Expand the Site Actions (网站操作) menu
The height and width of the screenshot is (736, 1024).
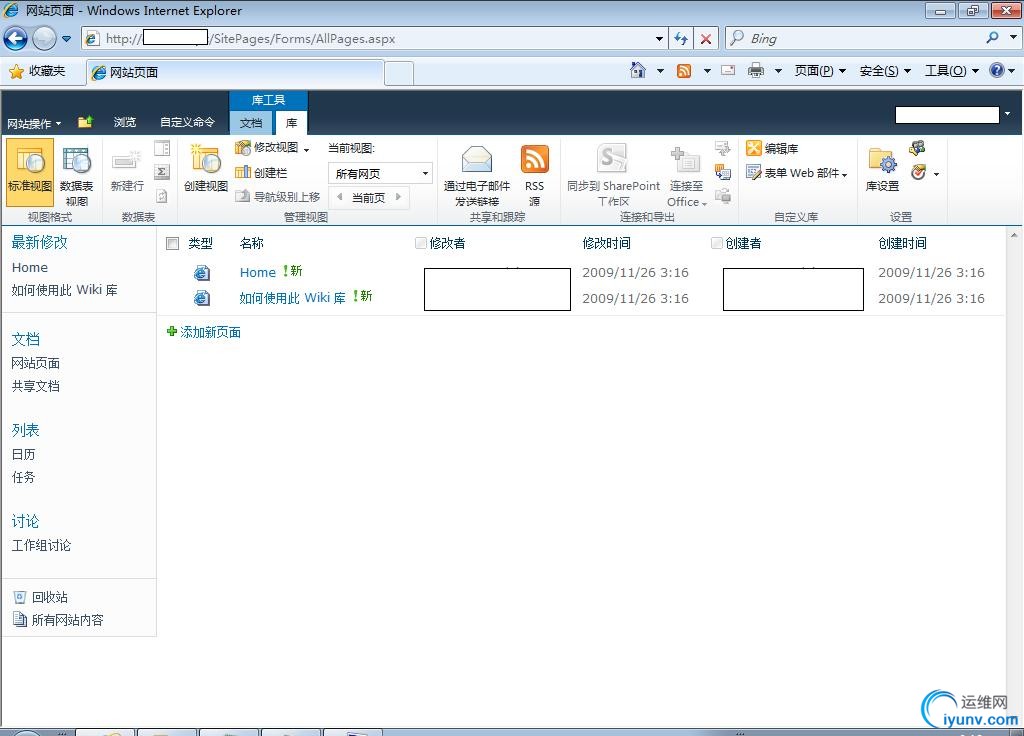coord(34,123)
